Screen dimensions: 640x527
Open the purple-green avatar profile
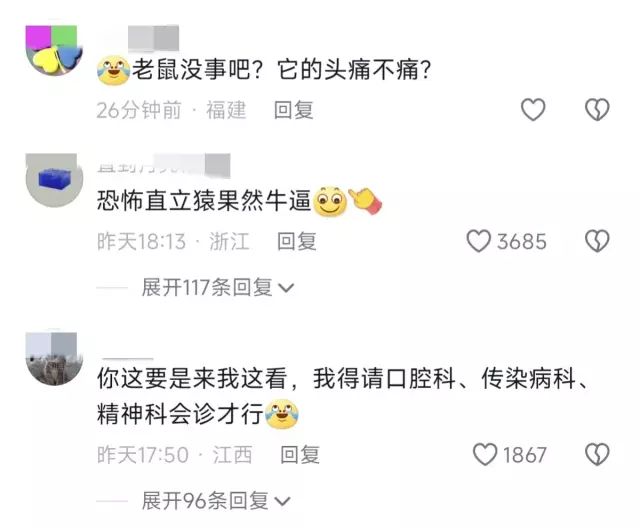pos(54,50)
